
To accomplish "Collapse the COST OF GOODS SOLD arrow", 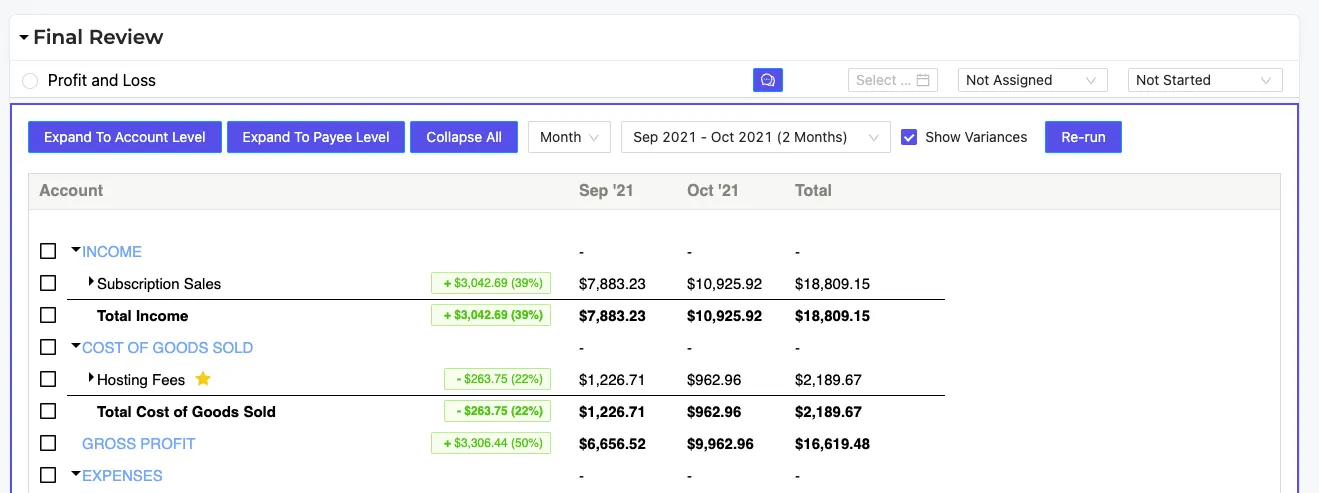I will (x=76, y=346).
